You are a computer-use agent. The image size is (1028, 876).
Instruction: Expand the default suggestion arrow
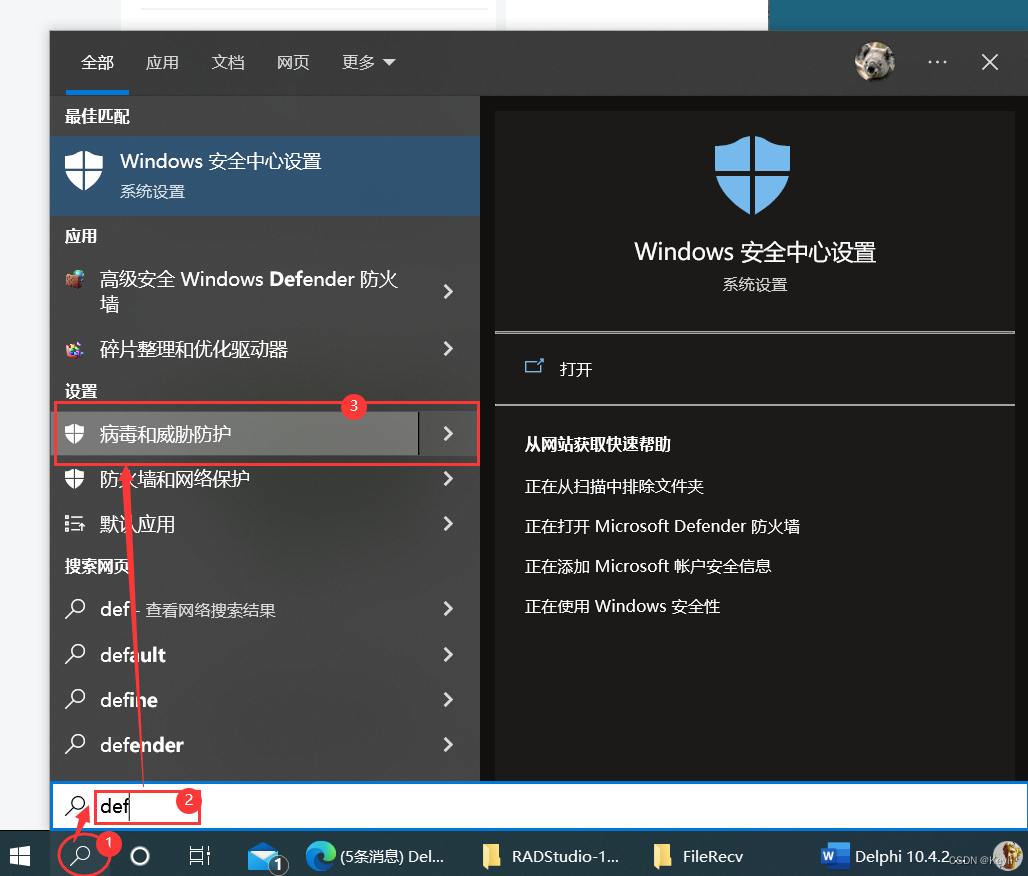(x=448, y=654)
